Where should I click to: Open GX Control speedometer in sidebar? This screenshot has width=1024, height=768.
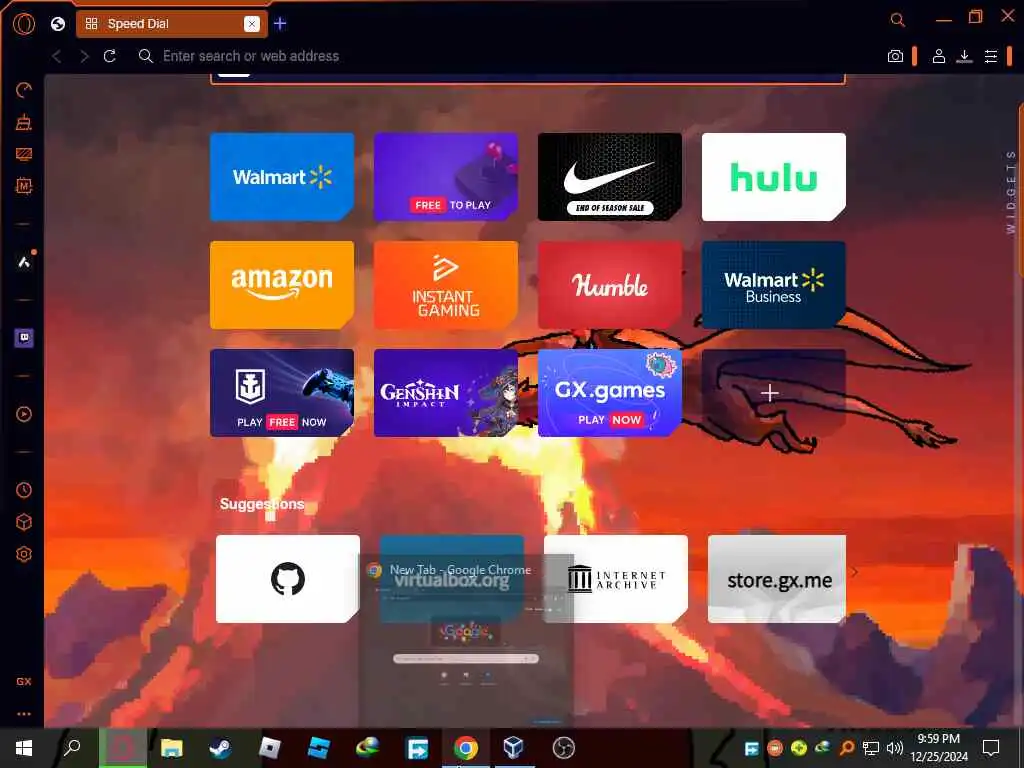(24, 90)
